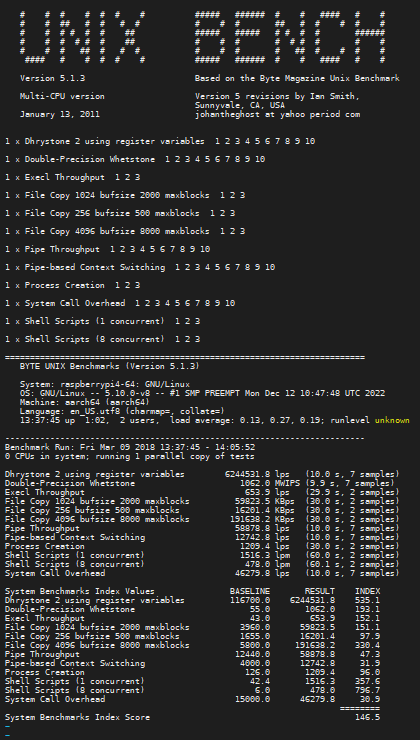
Task: Click the System: raspberrypi4-64 line
Action: [x=105, y=384]
